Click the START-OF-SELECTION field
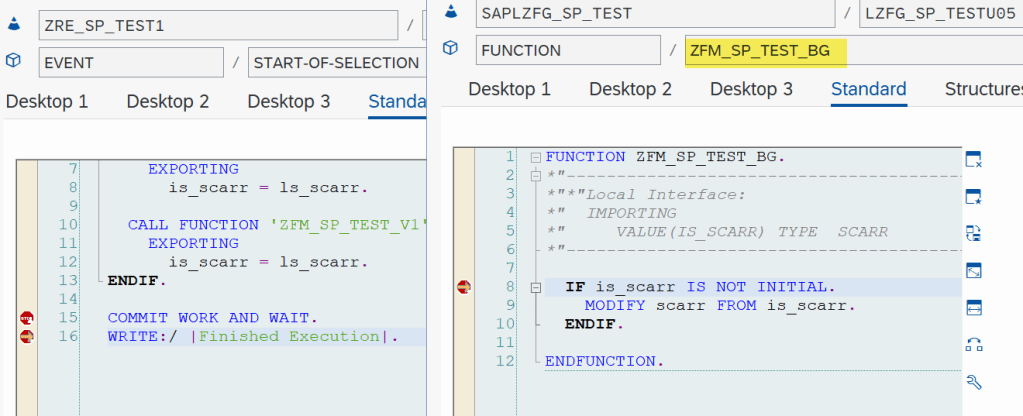 337,63
